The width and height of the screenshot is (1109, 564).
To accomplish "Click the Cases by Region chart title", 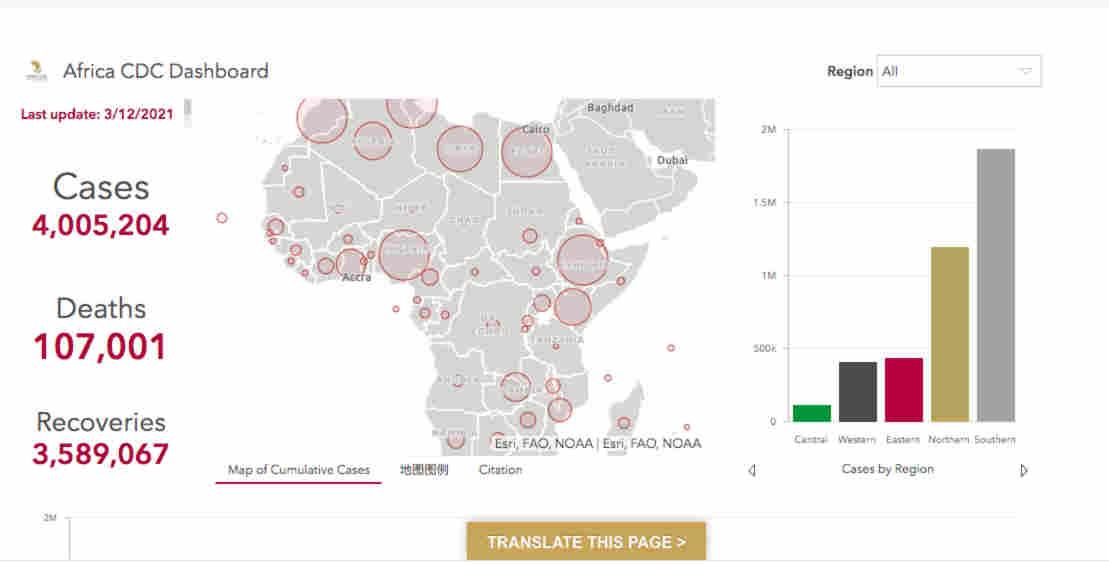I will tap(888, 469).
